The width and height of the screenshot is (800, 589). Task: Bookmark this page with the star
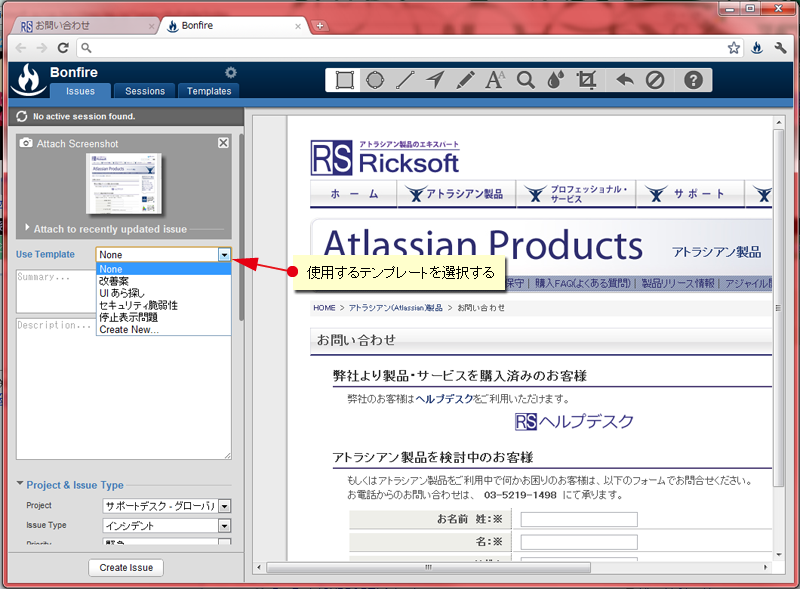coord(734,48)
